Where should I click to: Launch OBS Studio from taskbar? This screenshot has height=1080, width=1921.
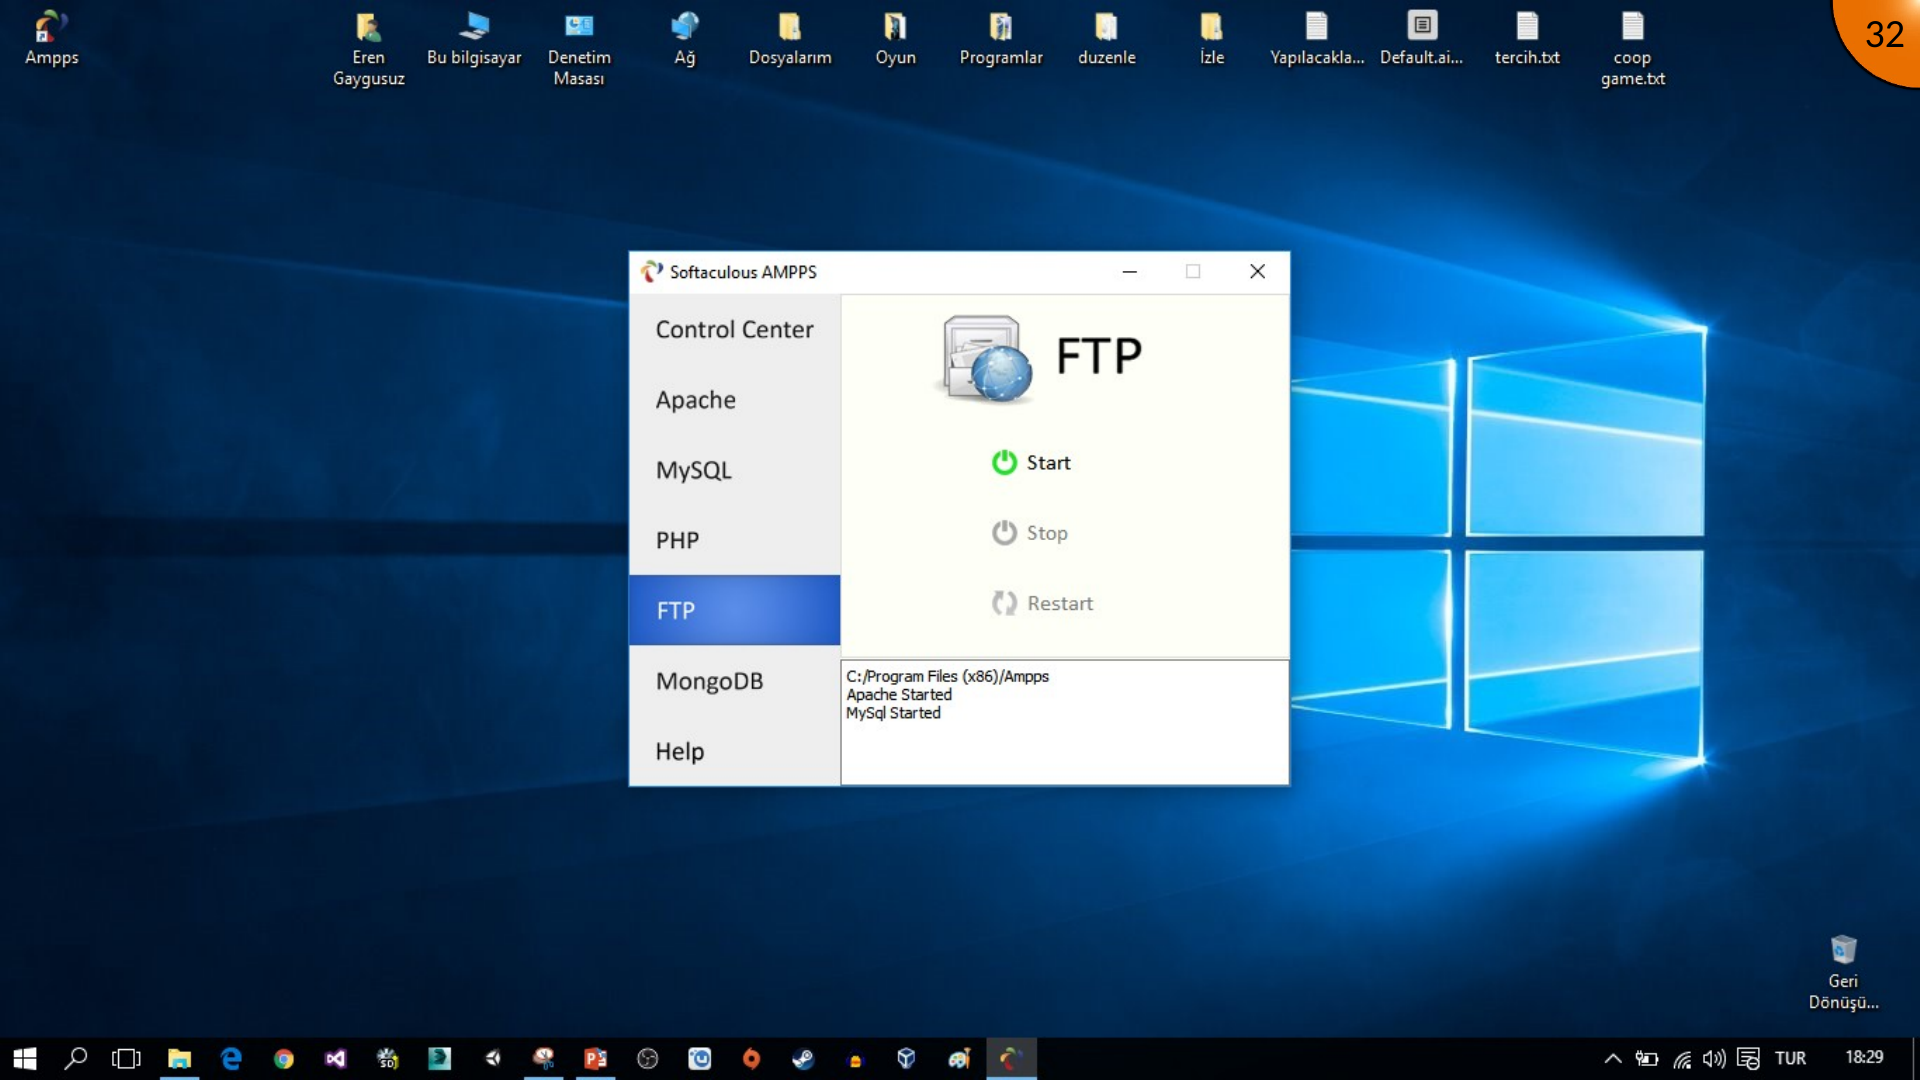click(648, 1058)
